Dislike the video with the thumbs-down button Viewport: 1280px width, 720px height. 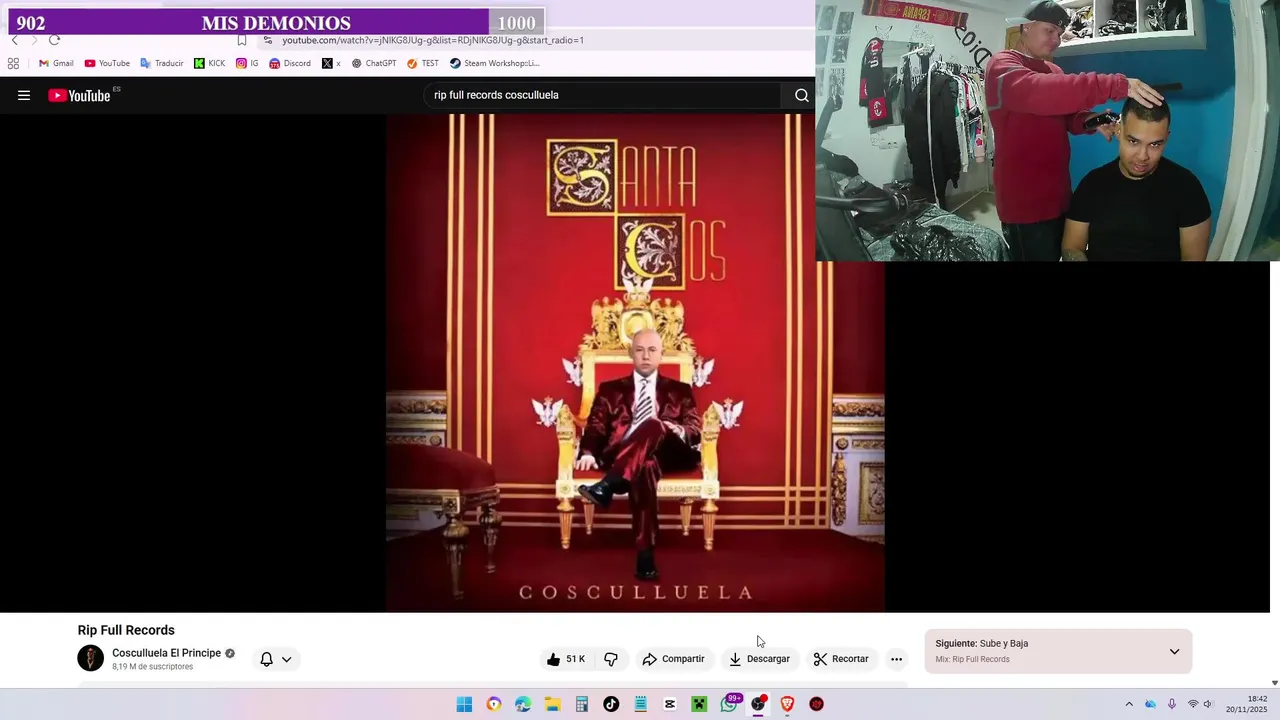click(611, 659)
